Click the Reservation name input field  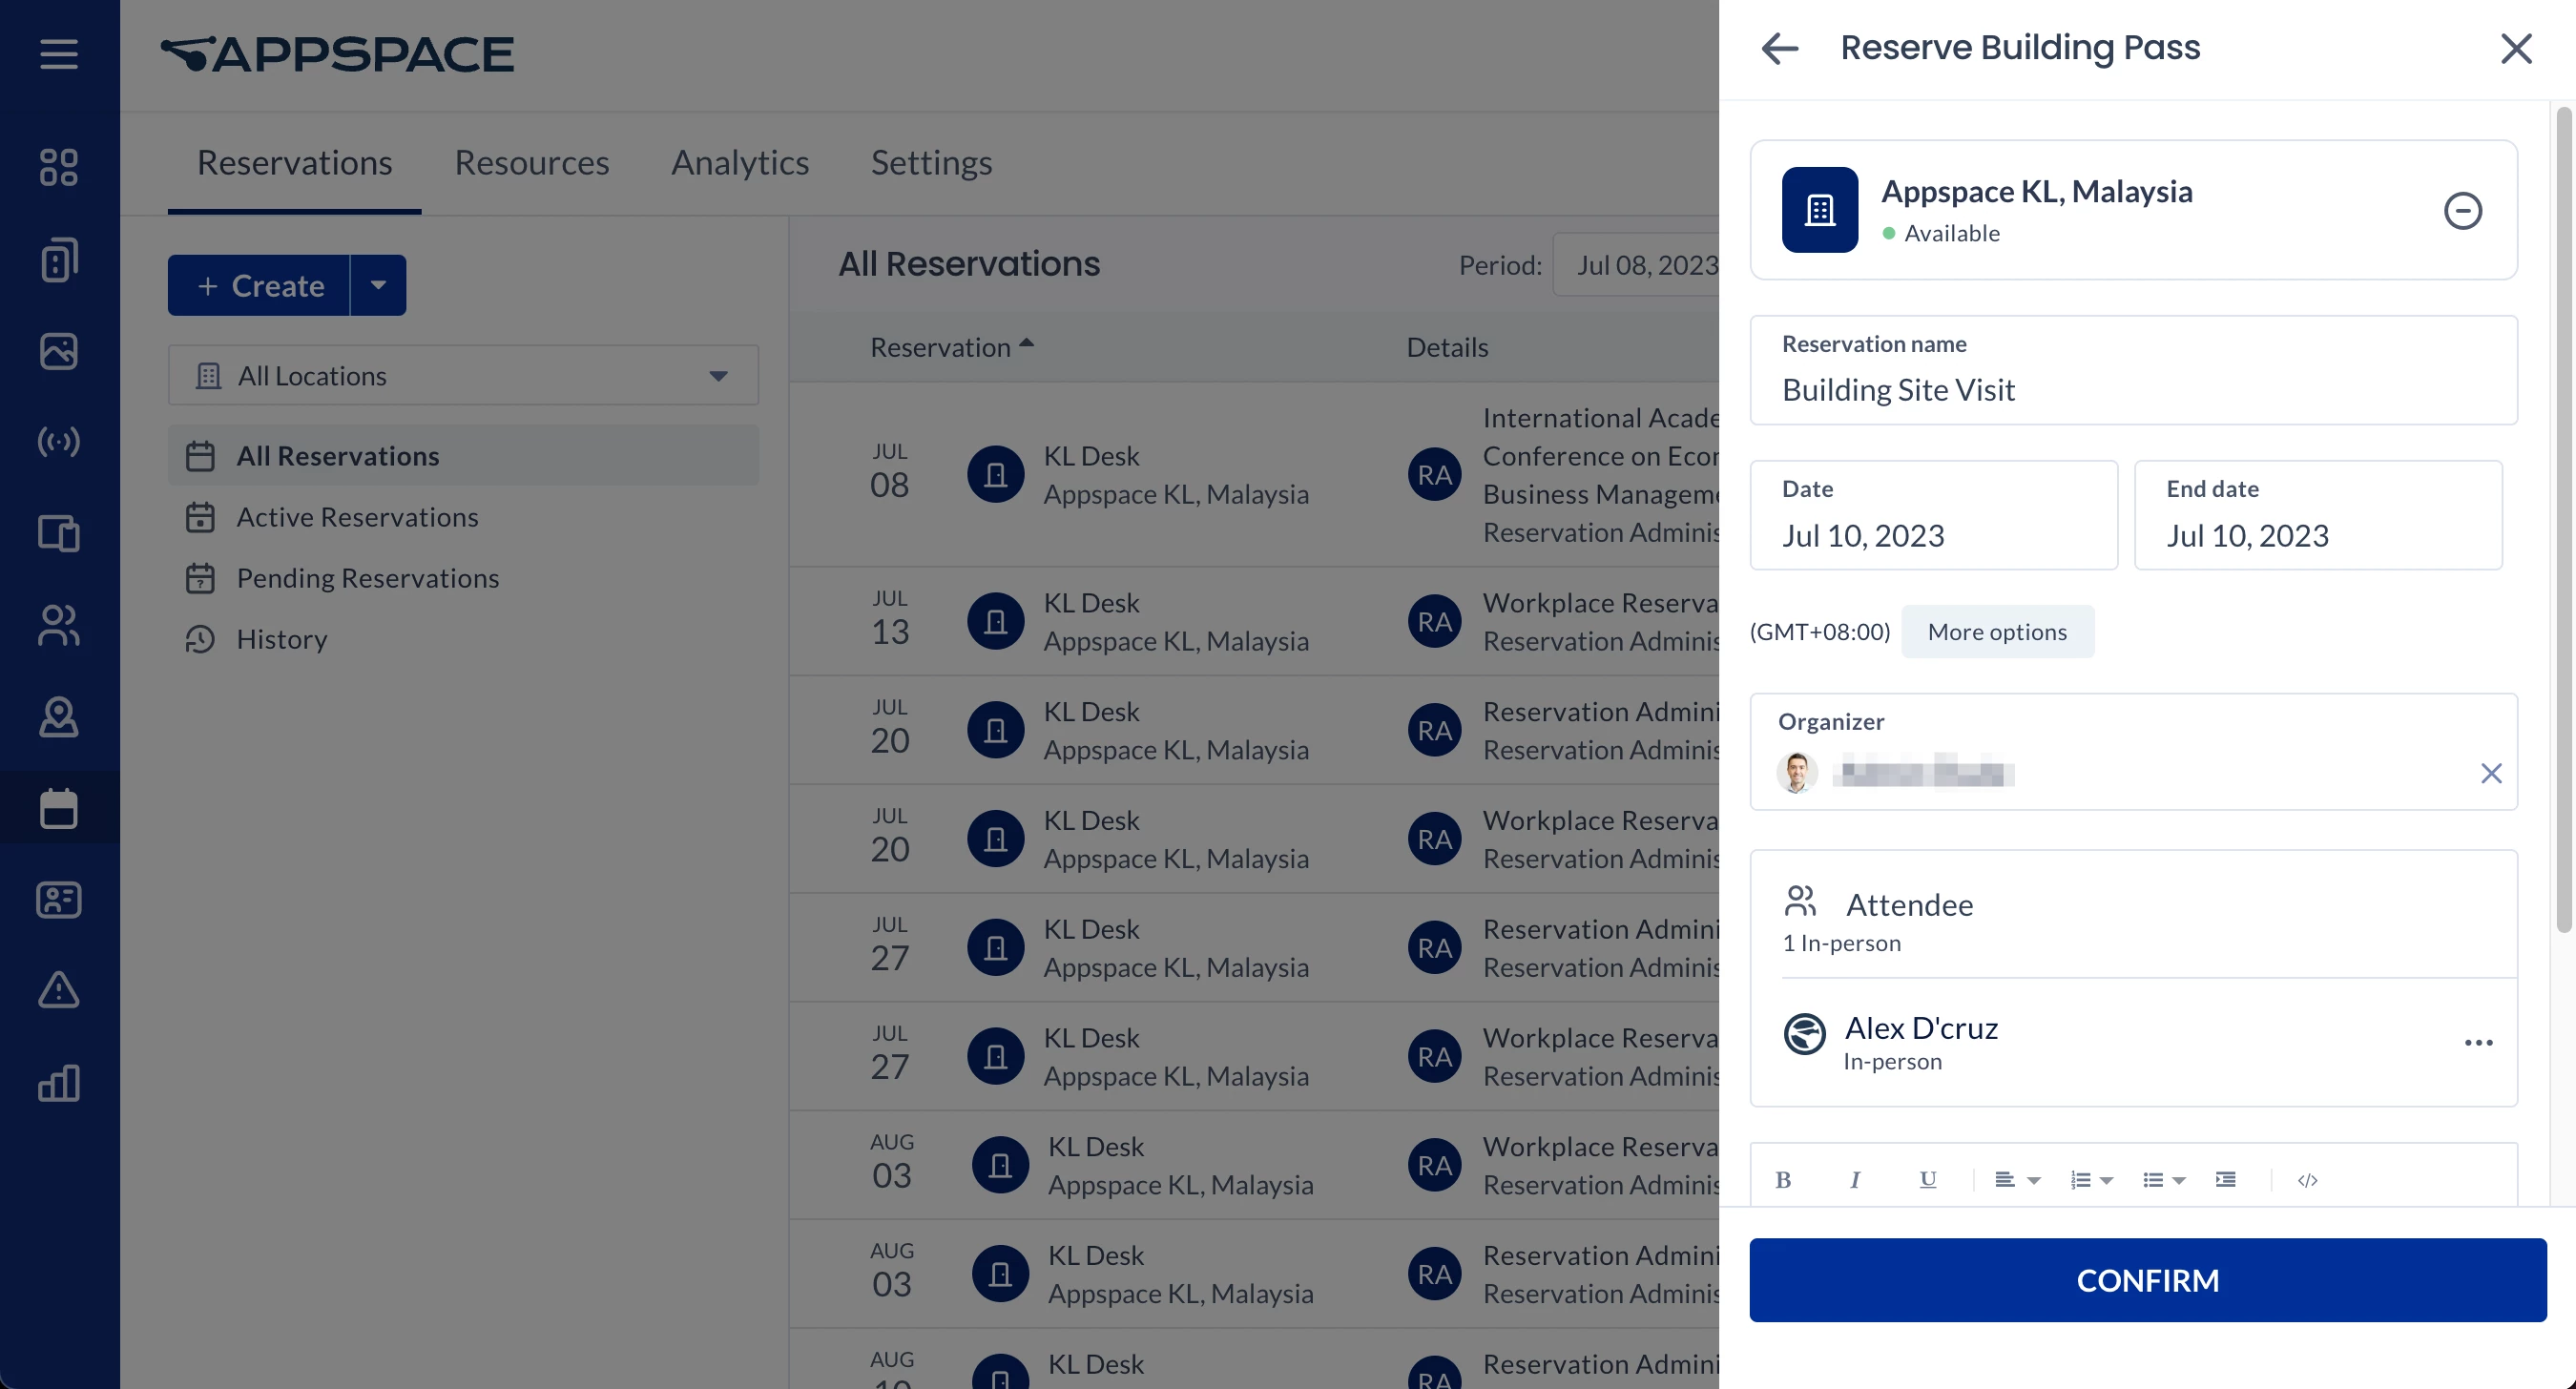(x=2132, y=389)
